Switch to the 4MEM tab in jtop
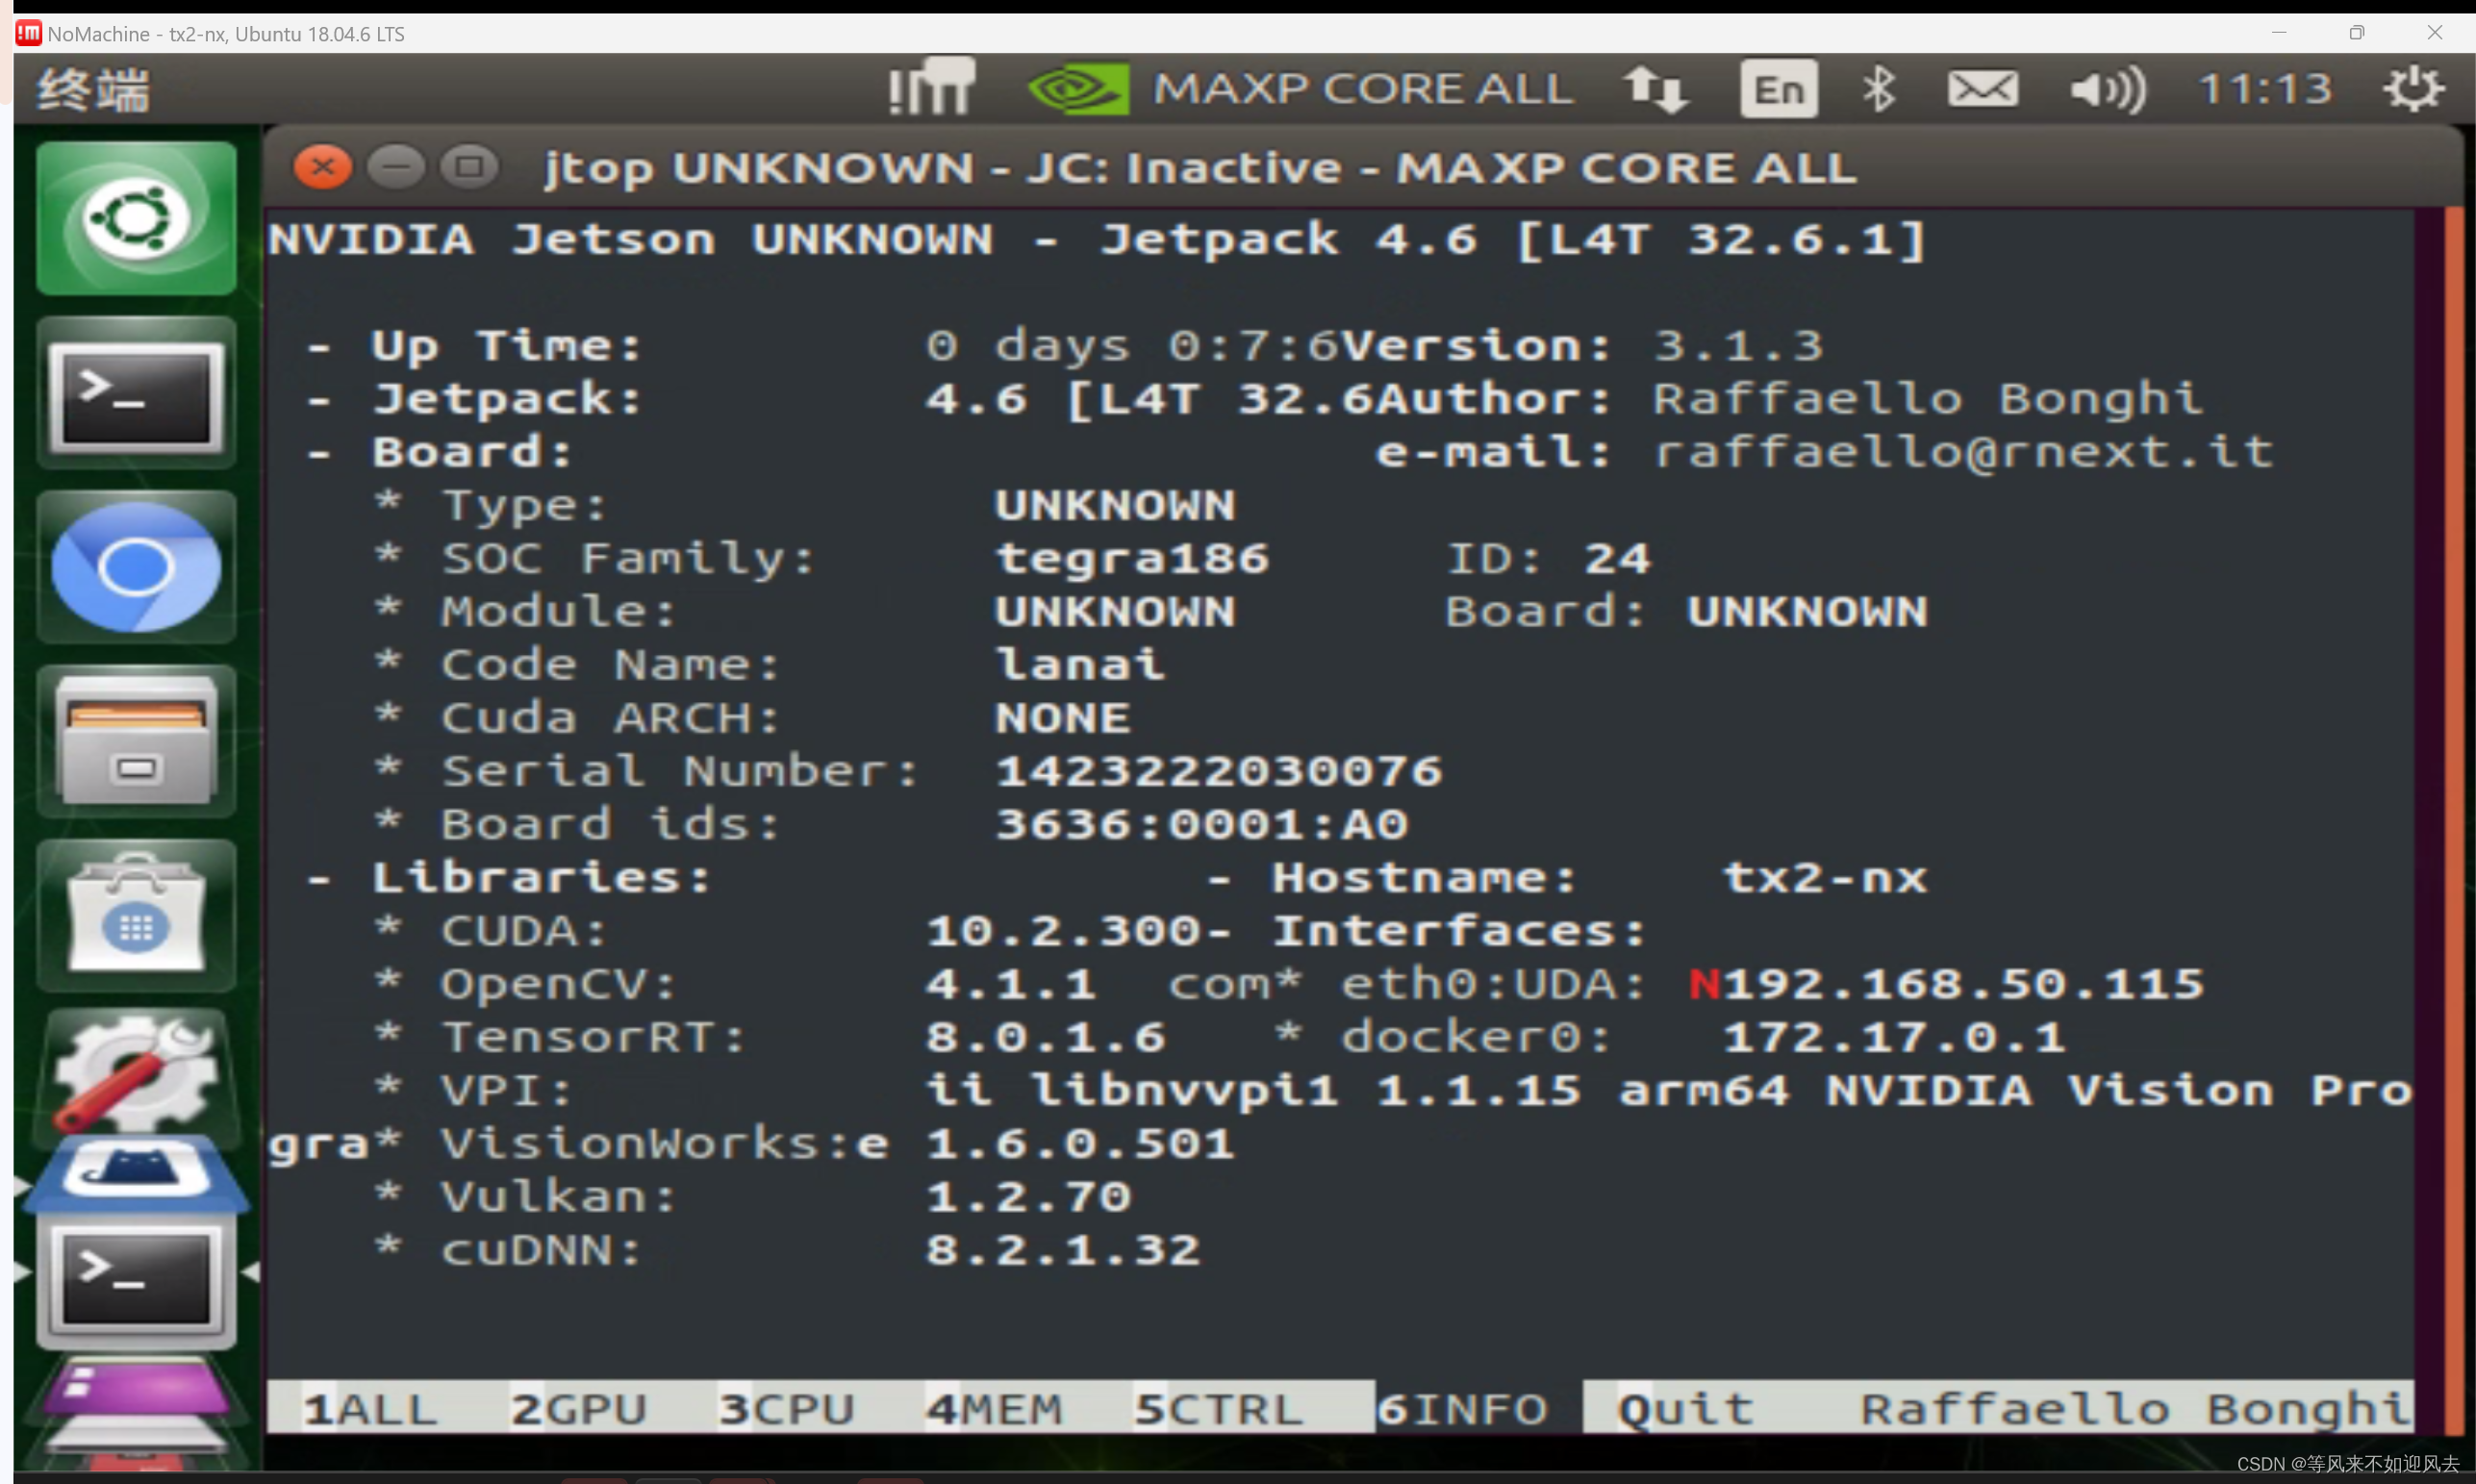 coord(994,1409)
